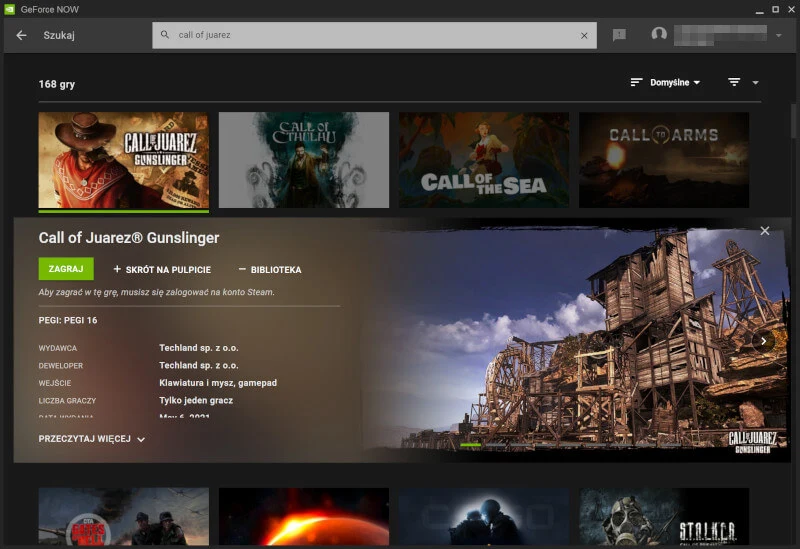Click the Steam login notice text
The width and height of the screenshot is (800, 549).
pos(157,292)
